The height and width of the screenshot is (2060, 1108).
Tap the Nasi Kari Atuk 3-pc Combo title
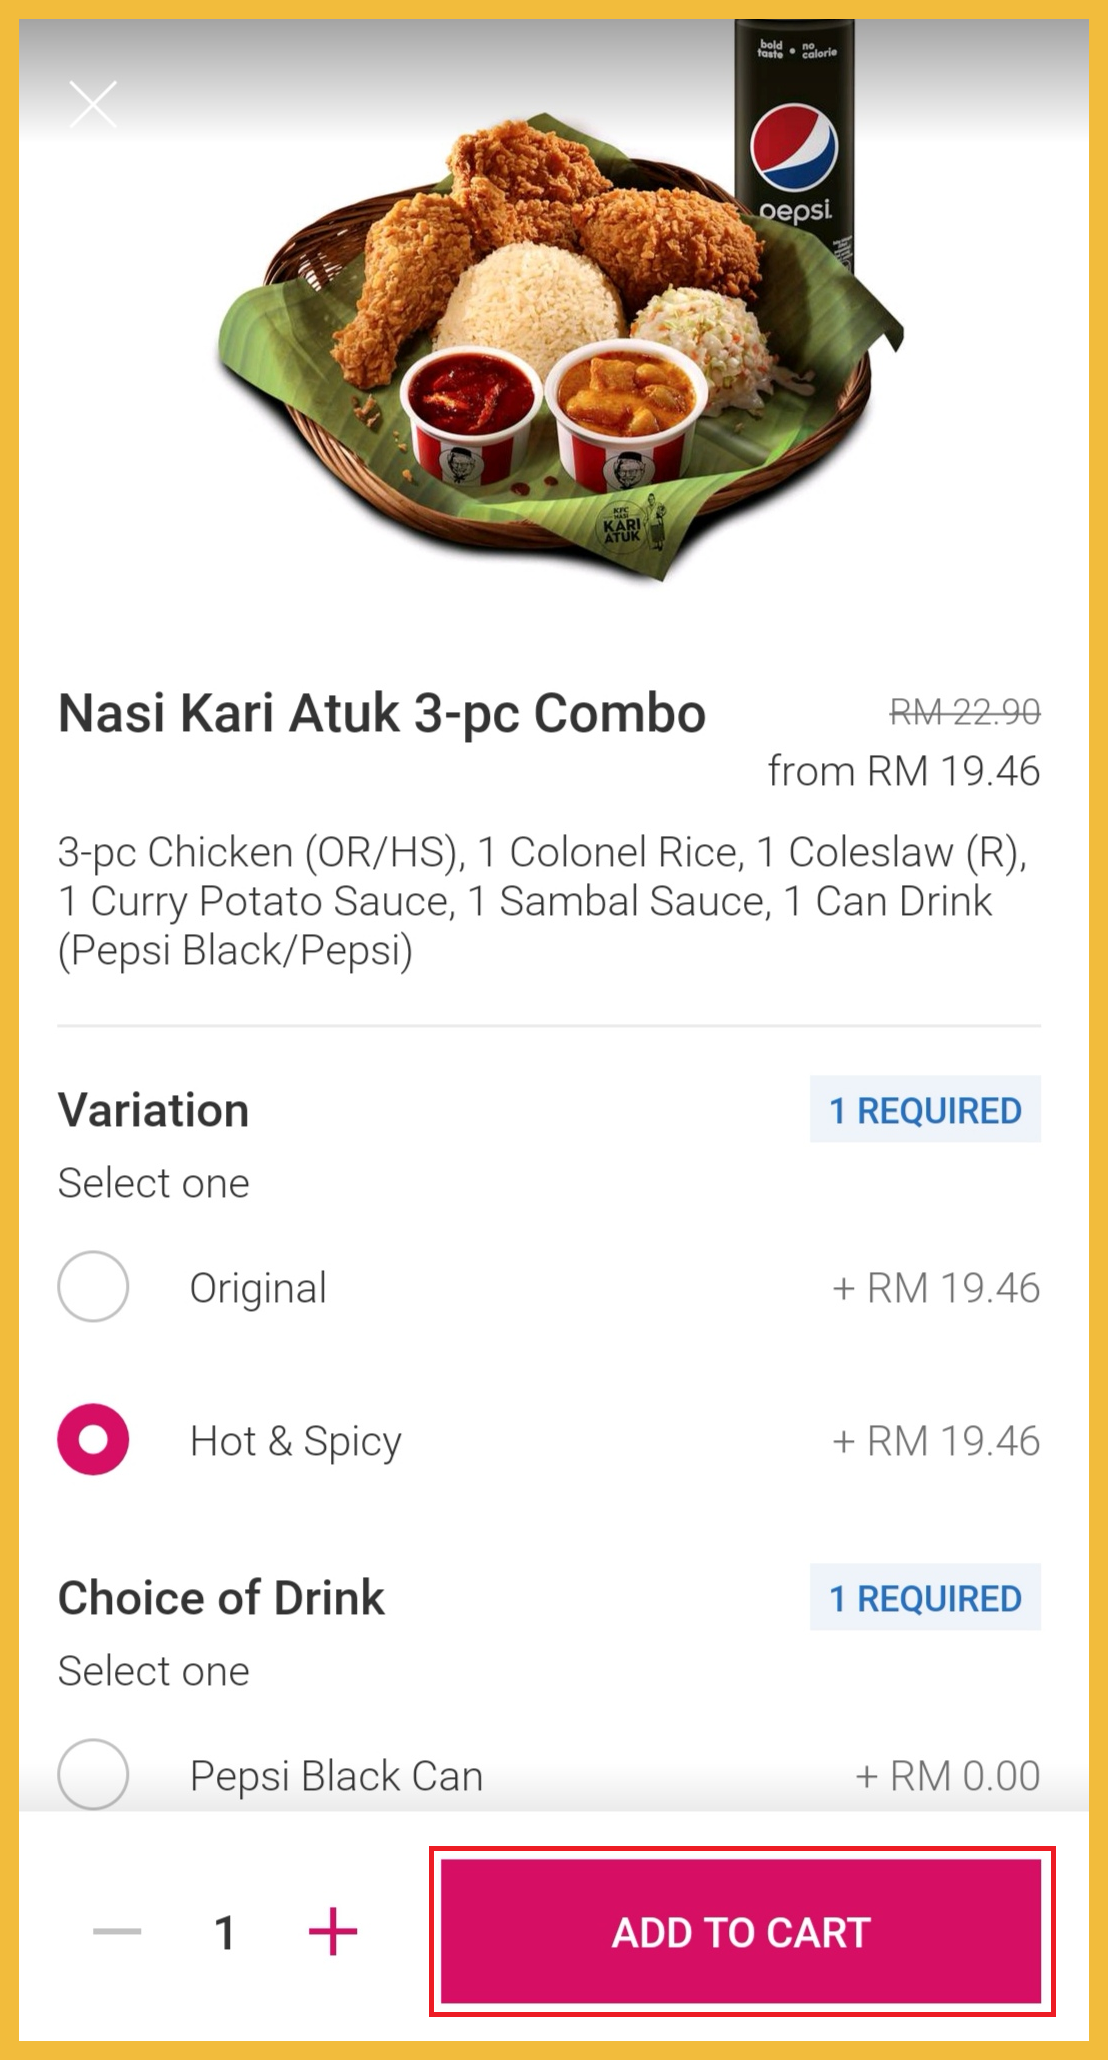click(382, 714)
